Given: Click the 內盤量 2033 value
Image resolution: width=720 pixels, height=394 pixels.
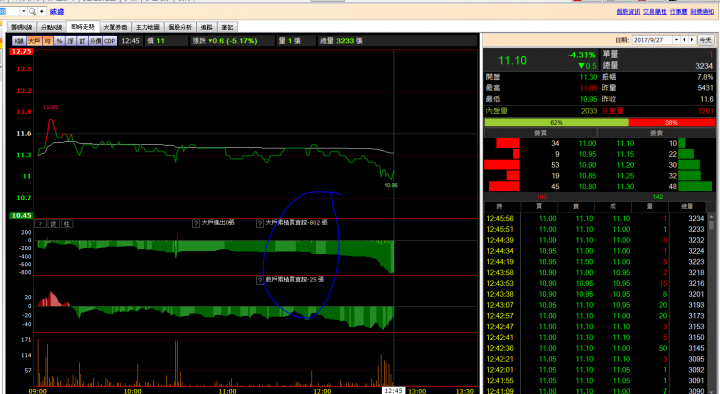Looking at the screenshot, I should (589, 111).
